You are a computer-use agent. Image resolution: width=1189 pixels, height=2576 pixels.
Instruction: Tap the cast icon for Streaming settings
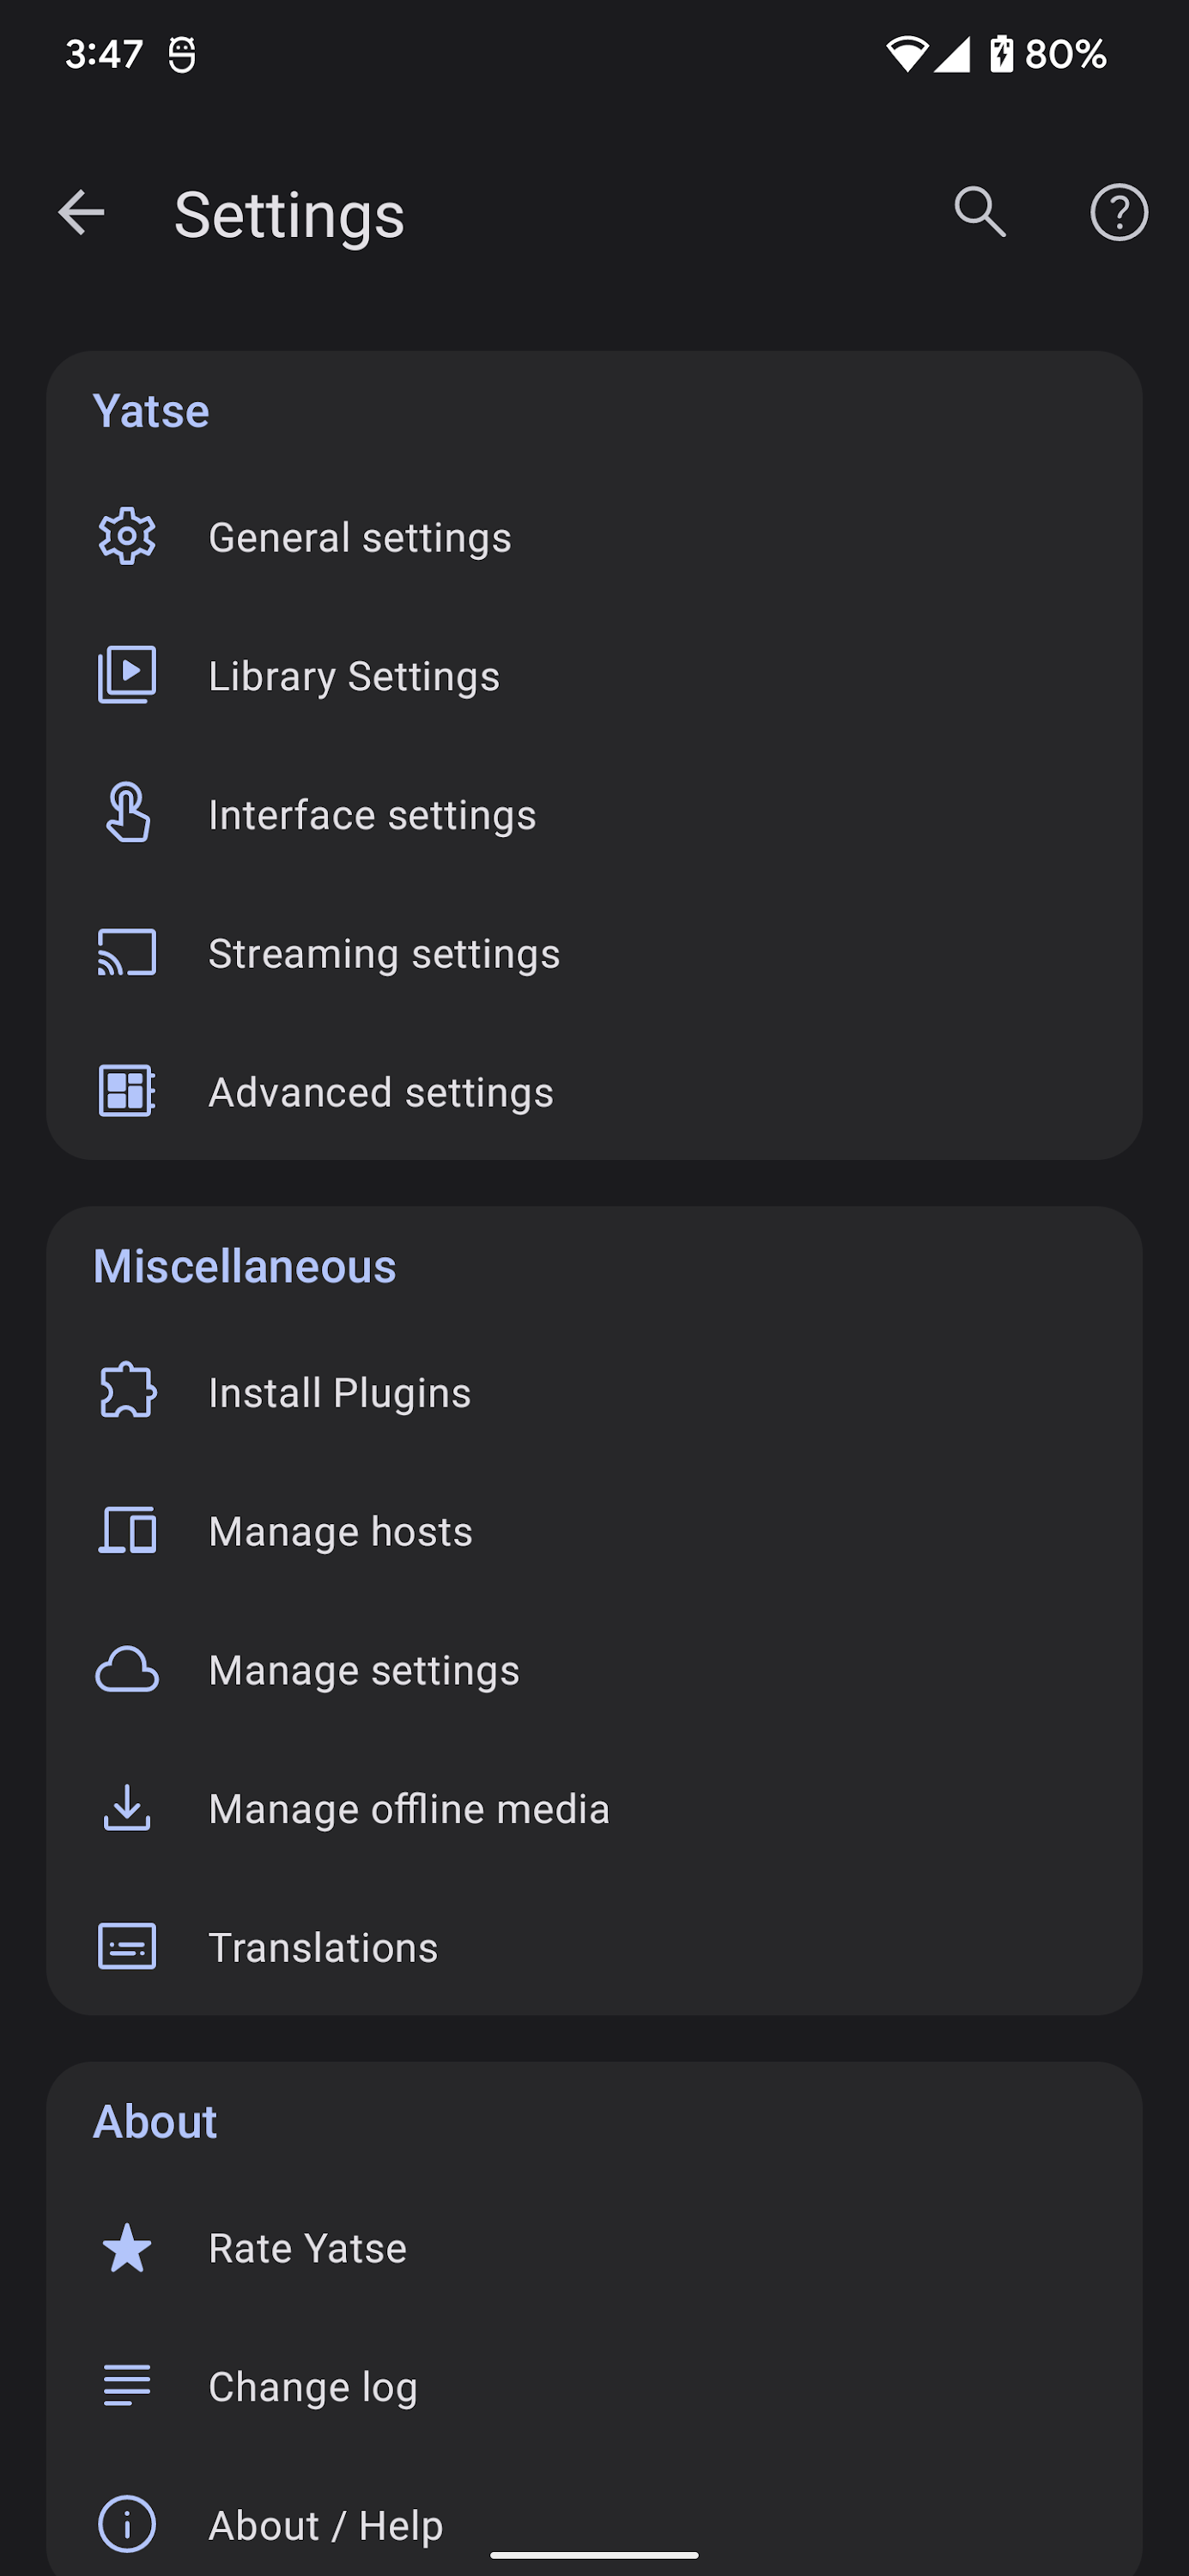tap(127, 953)
